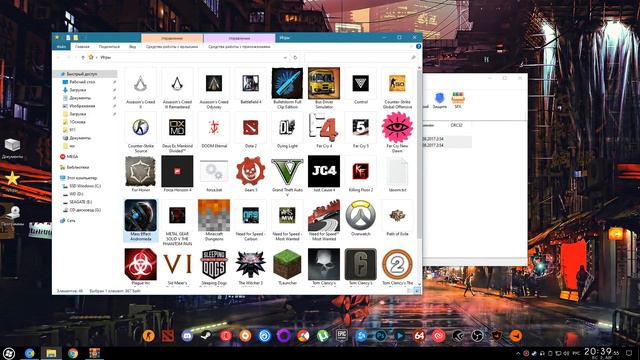The width and height of the screenshot is (640, 360).
Task: Open the Вид ribbon tab
Action: tap(133, 47)
